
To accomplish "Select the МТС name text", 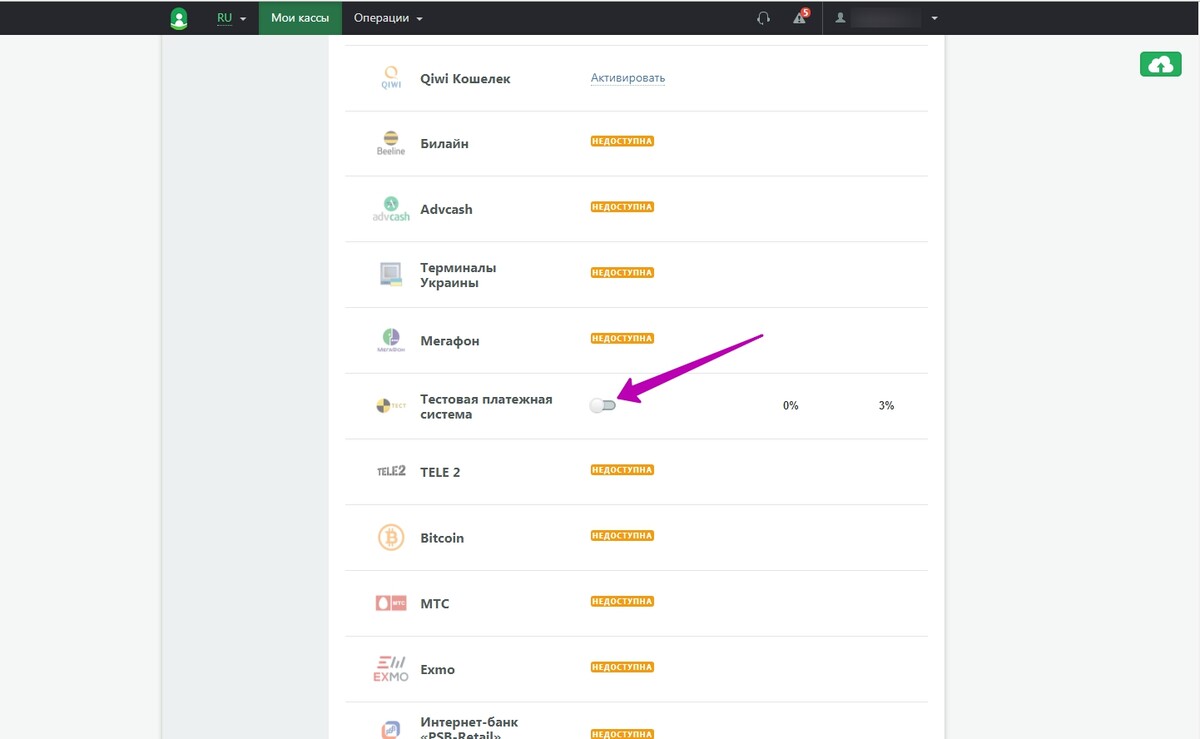I will [435, 604].
